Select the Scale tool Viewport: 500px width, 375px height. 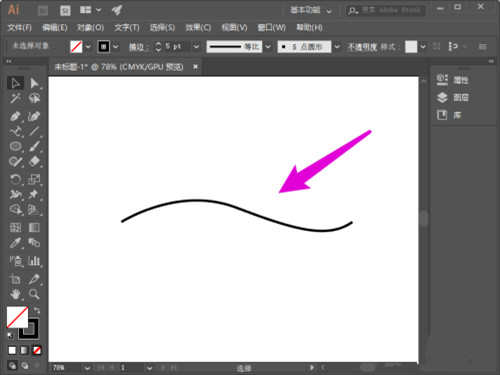coord(34,179)
